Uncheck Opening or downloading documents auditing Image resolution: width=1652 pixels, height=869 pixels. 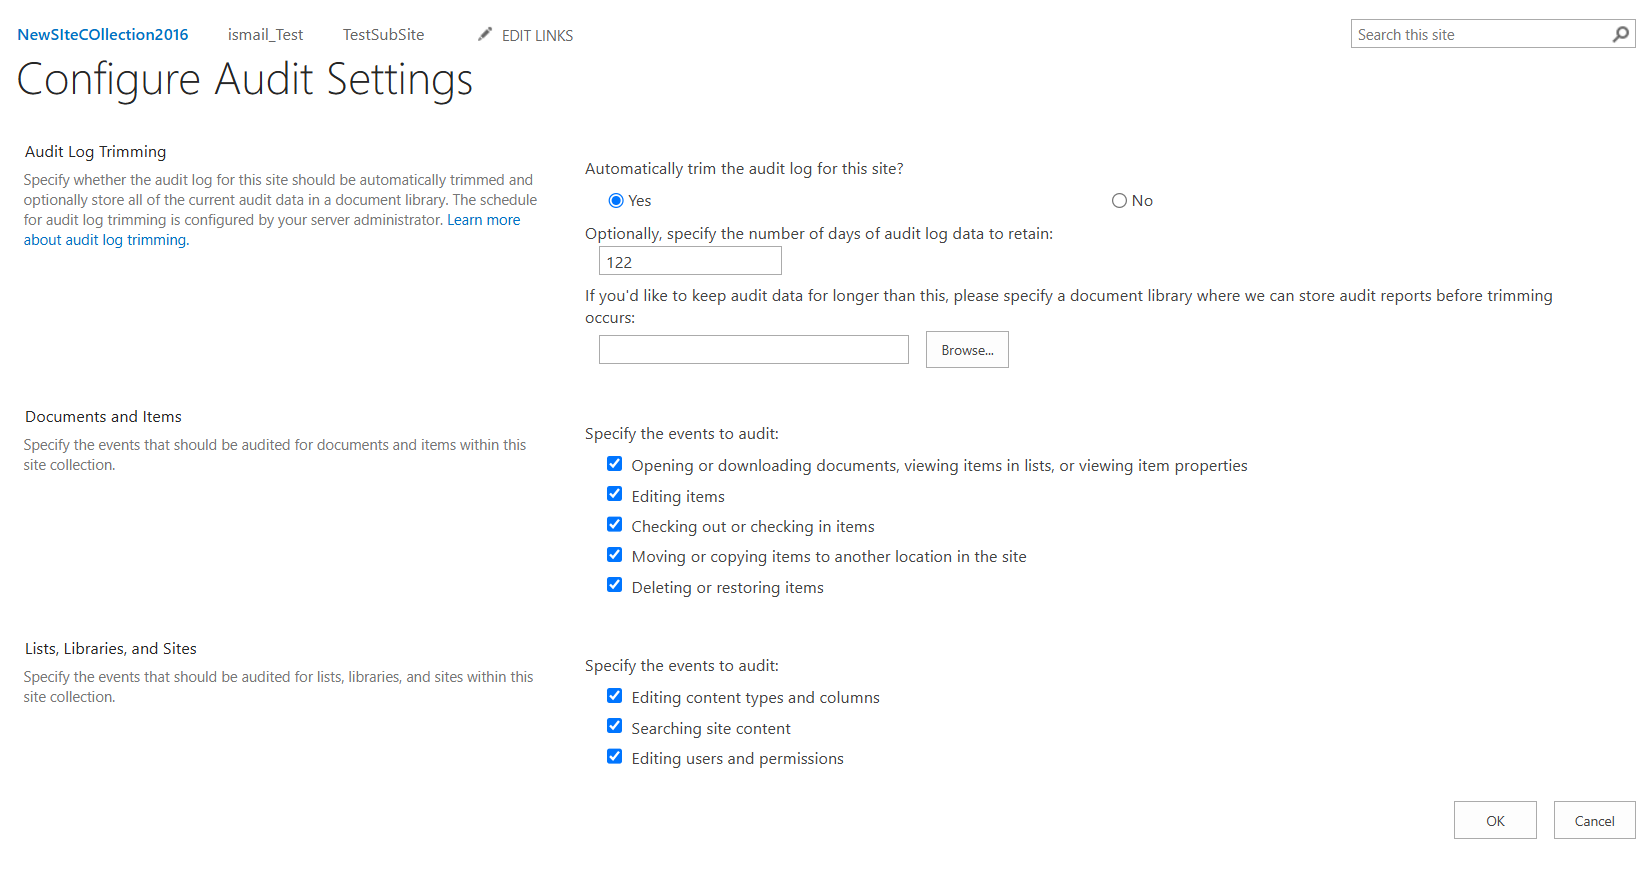(x=614, y=463)
